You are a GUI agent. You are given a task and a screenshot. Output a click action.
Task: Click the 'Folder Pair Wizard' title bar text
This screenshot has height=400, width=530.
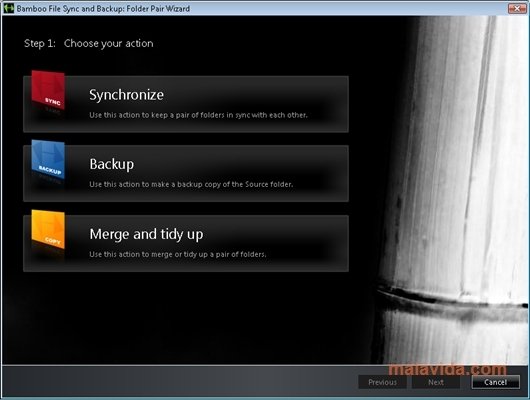point(158,8)
